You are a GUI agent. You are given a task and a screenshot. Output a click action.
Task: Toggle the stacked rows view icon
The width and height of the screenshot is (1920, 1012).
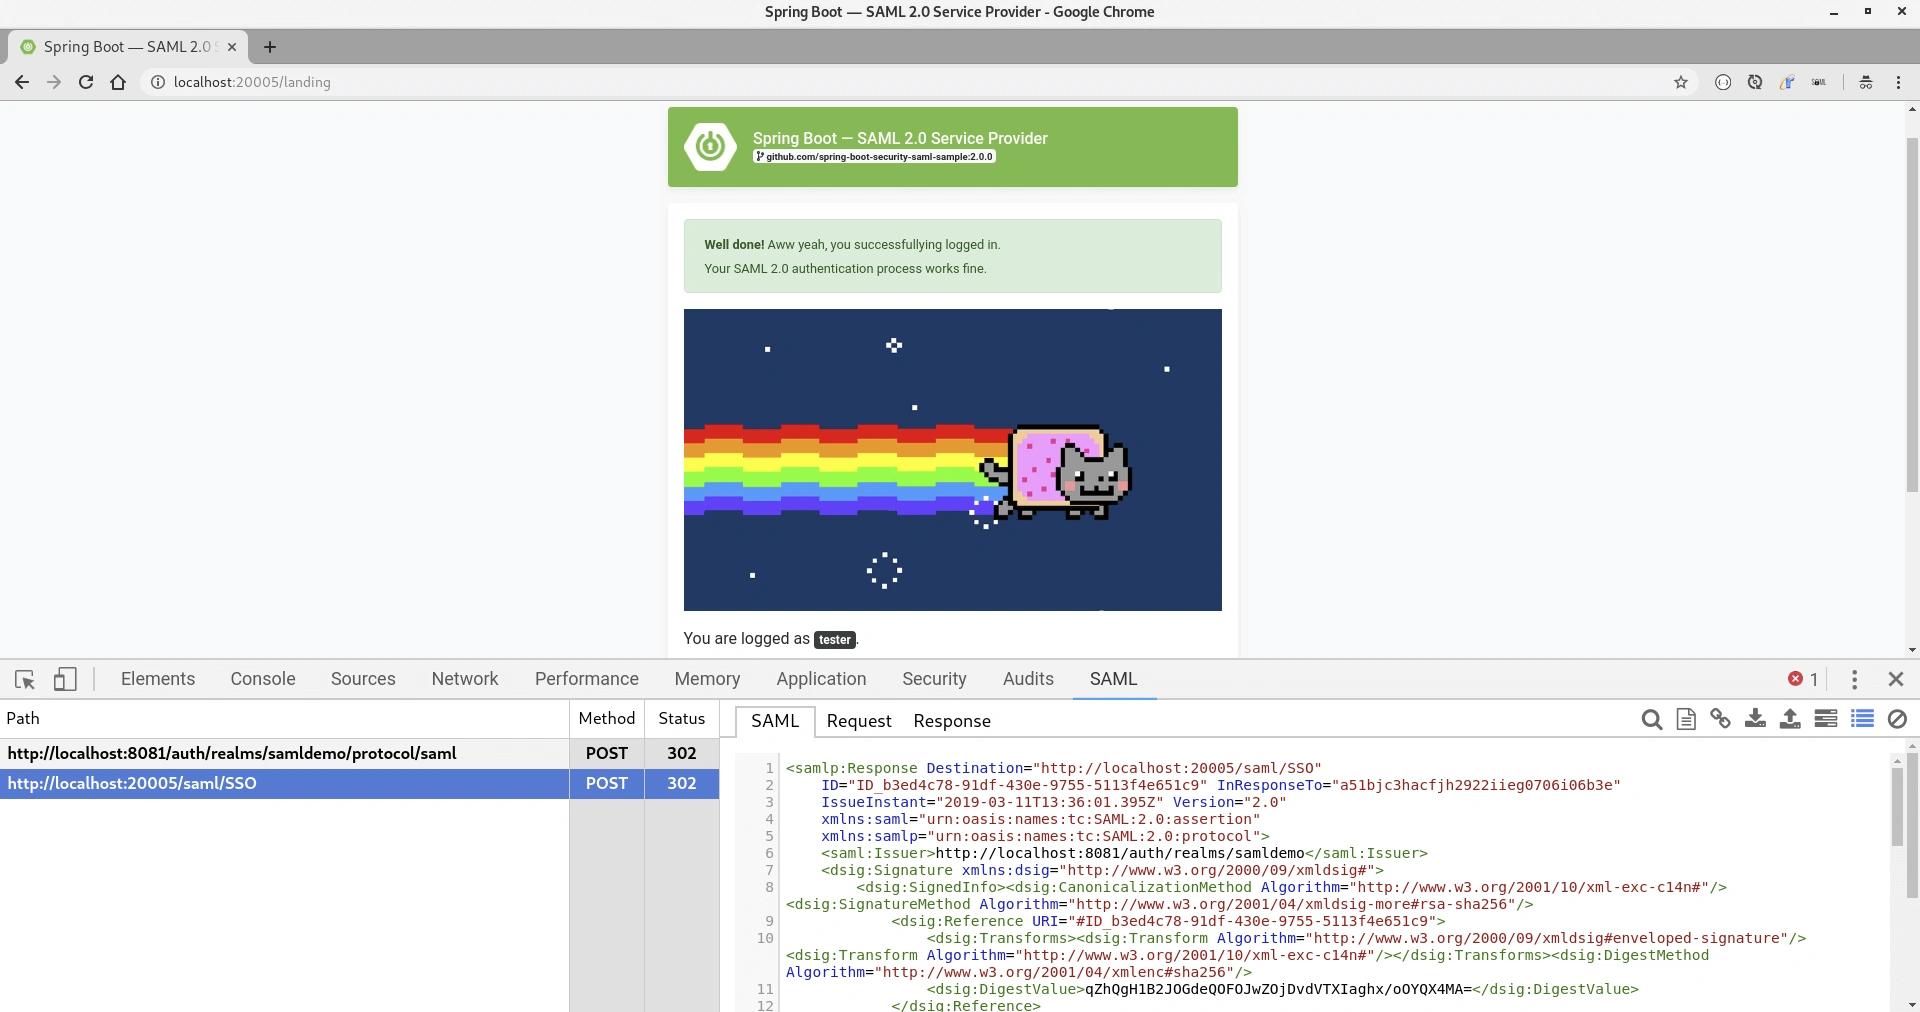tap(1826, 719)
